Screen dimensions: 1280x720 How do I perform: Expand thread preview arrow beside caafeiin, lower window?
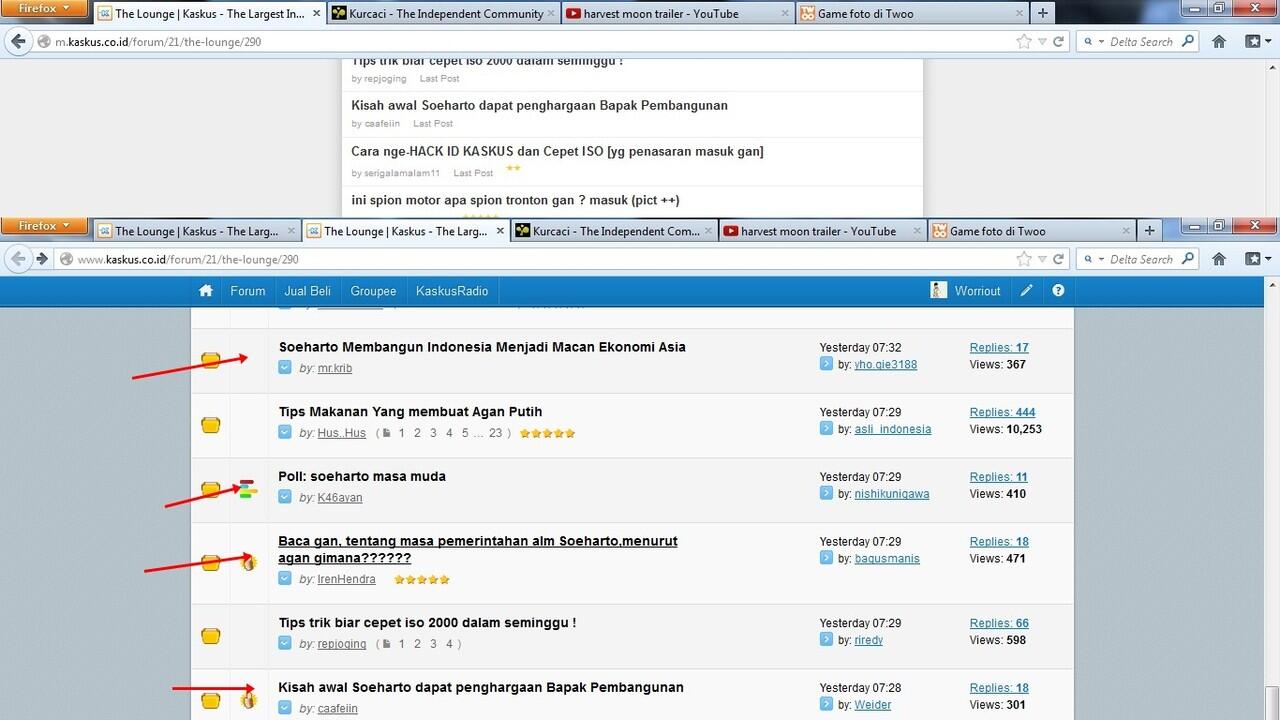(x=285, y=708)
